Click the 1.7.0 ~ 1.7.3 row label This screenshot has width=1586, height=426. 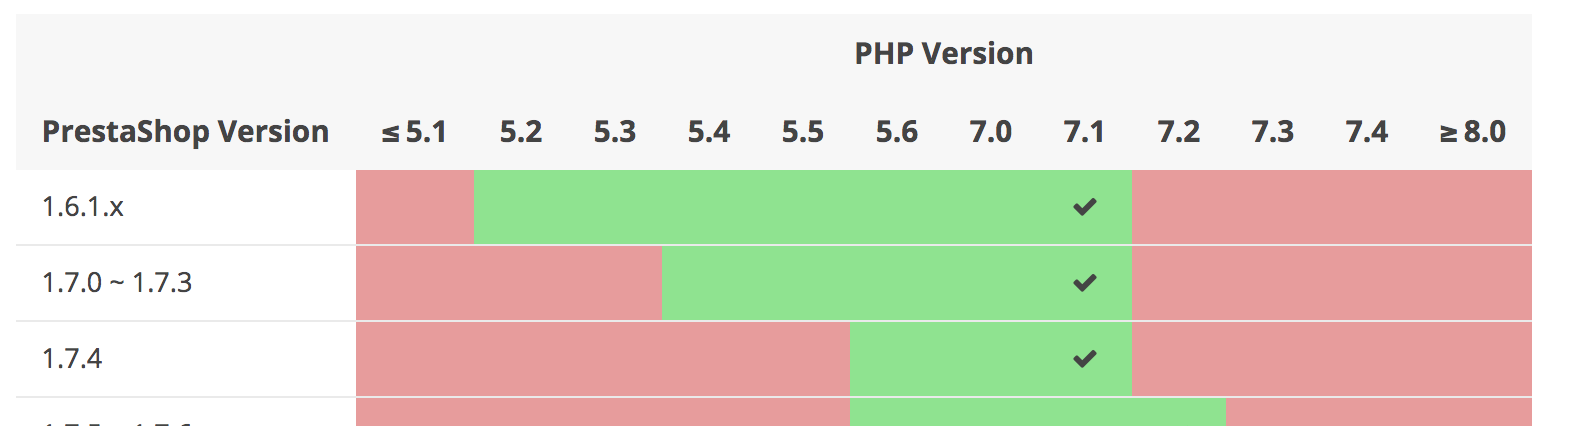coord(117,283)
